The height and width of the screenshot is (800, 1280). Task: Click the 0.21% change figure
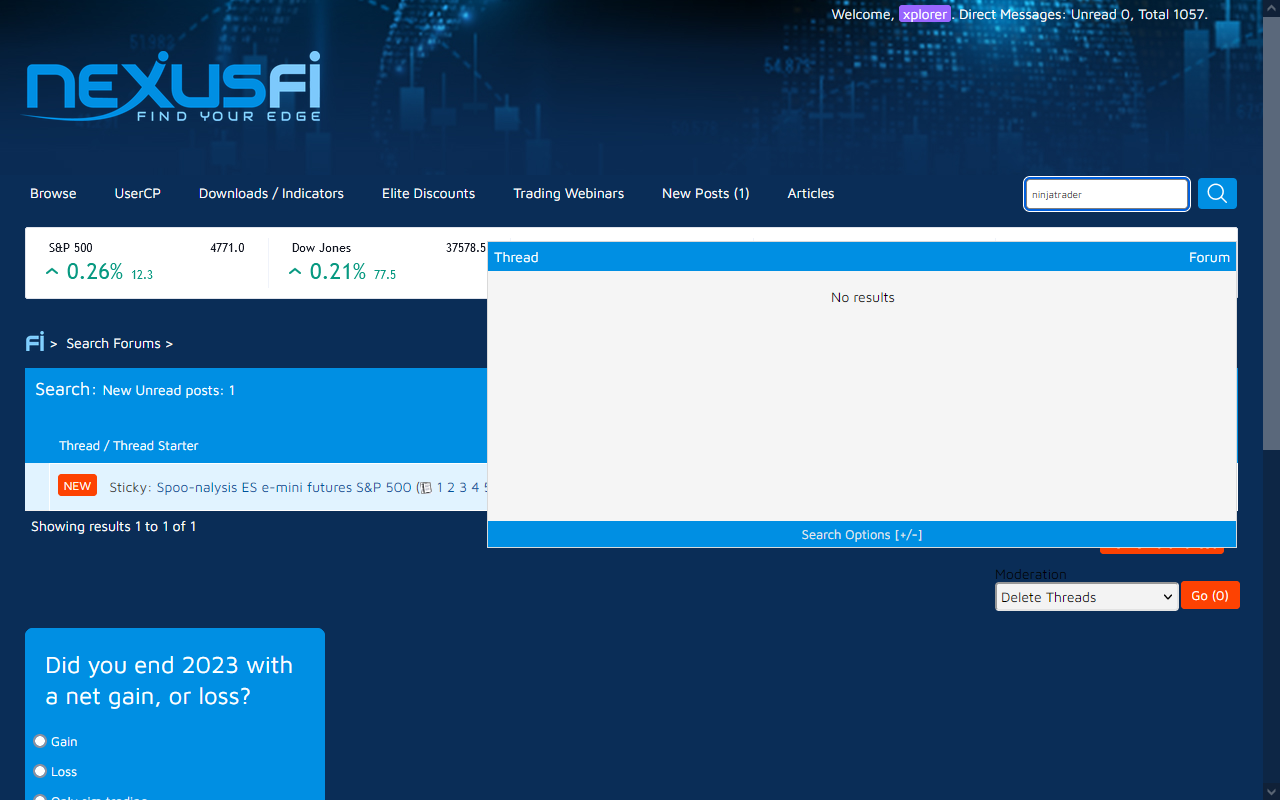tap(338, 271)
